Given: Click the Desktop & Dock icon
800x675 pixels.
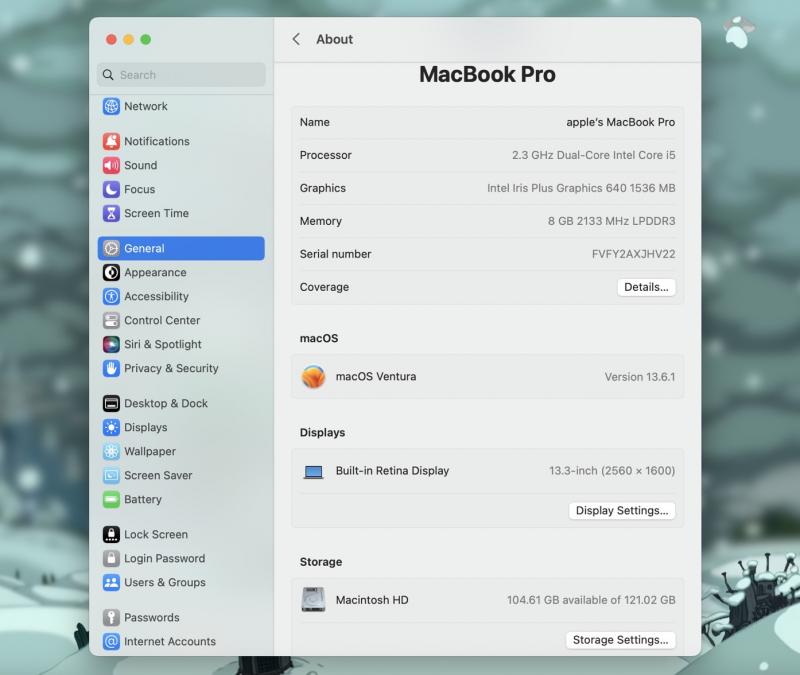Looking at the screenshot, I should [111, 404].
